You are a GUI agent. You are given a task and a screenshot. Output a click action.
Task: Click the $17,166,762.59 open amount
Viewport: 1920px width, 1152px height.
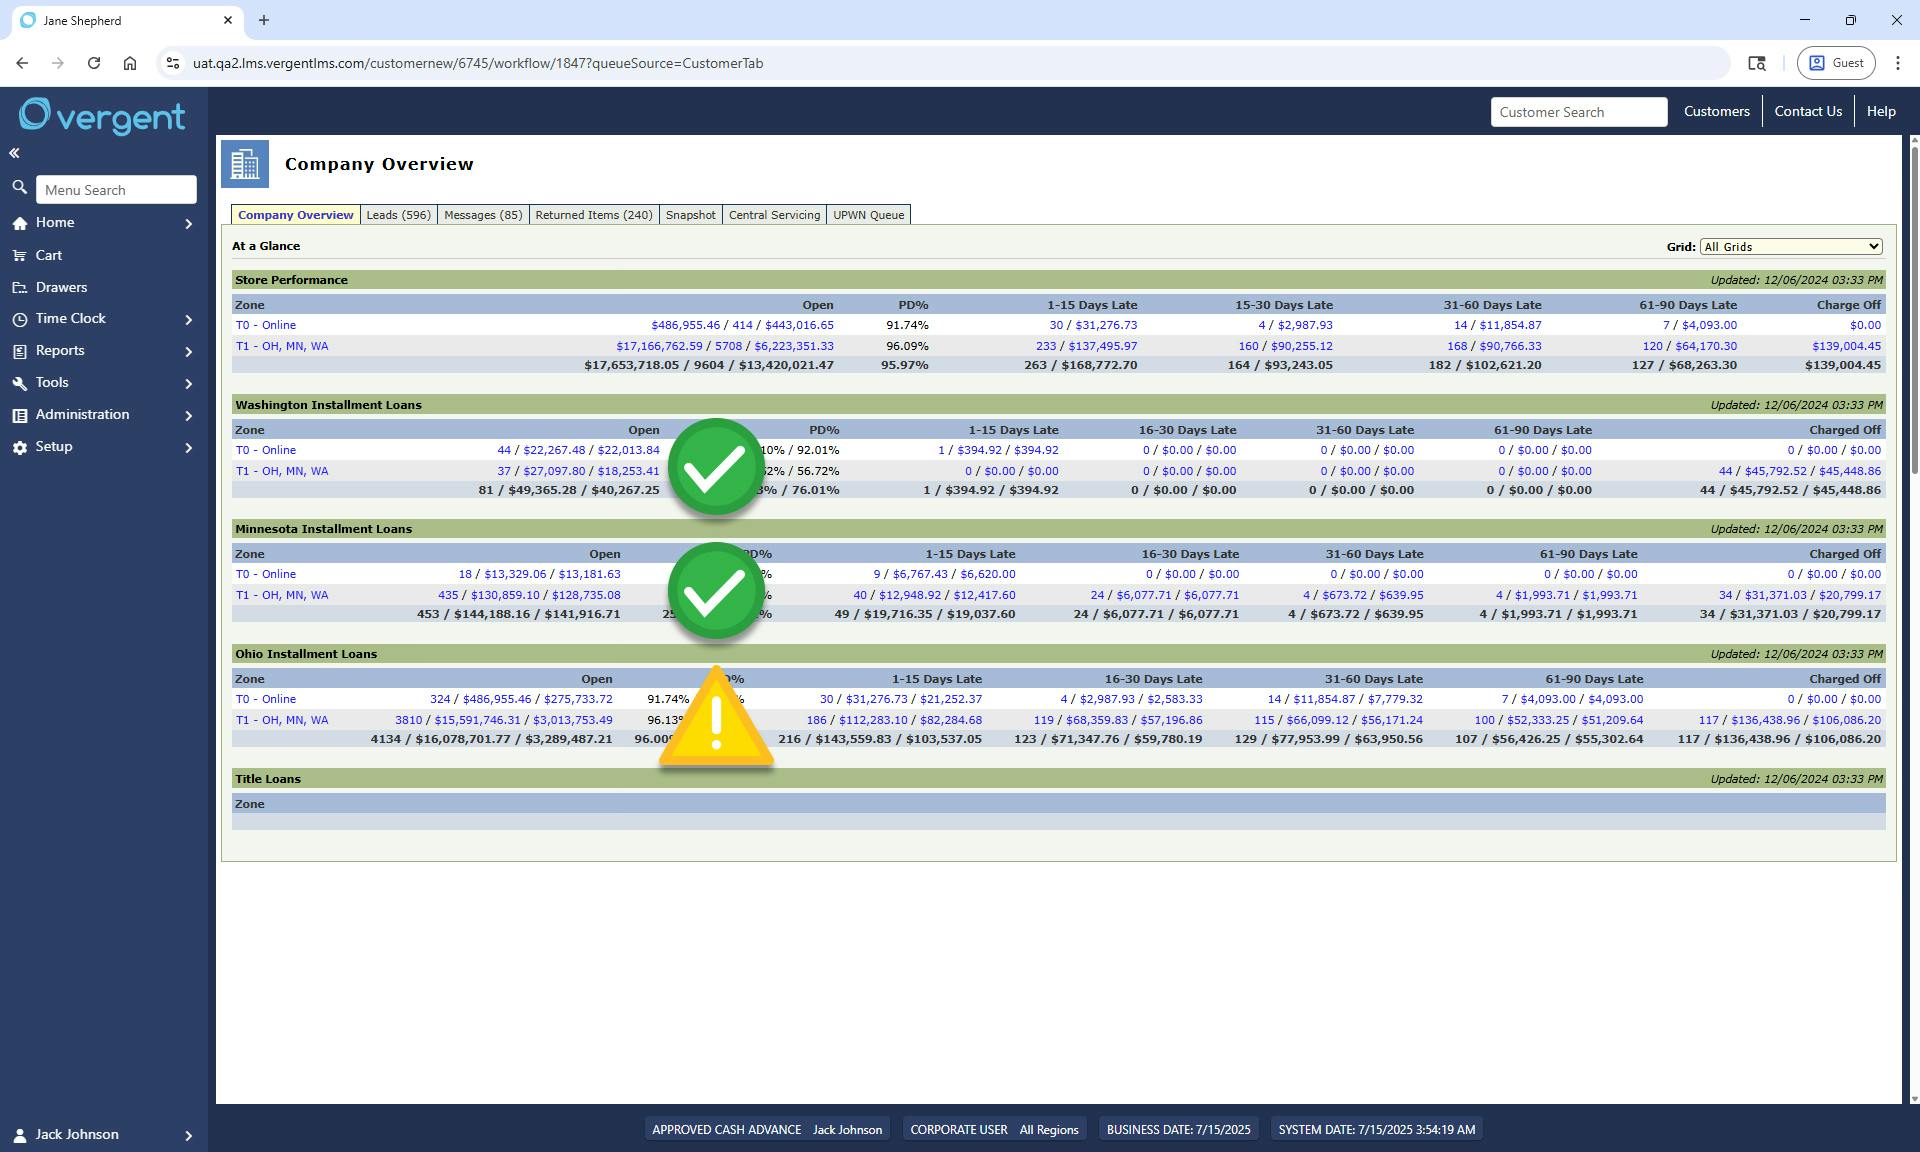pos(659,346)
